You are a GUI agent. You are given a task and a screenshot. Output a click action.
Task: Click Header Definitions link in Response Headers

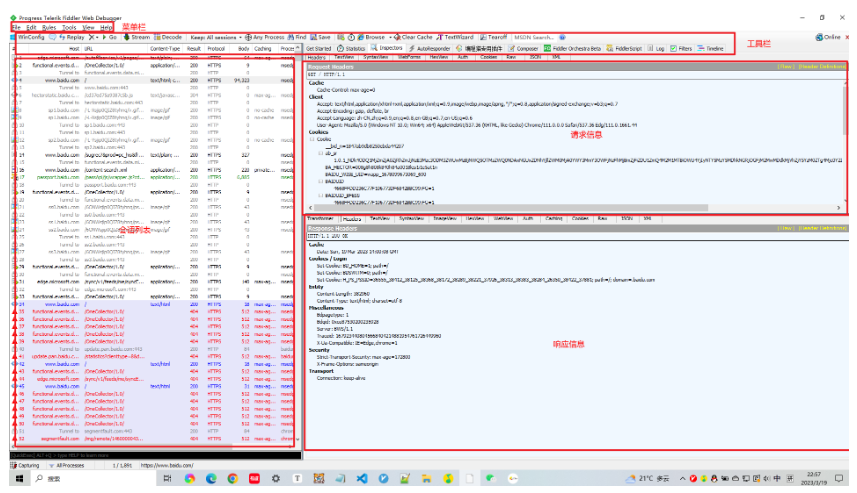click(x=821, y=228)
